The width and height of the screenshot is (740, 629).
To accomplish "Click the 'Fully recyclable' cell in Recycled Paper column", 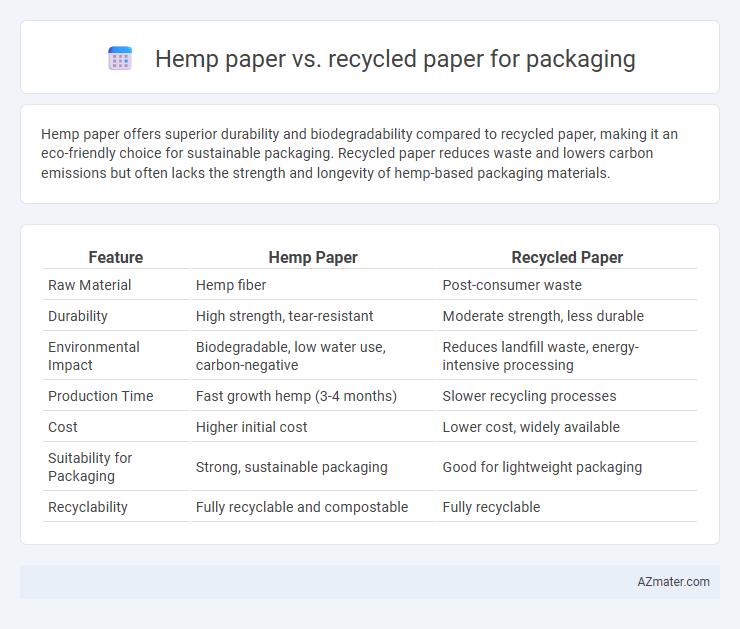I will [x=491, y=507].
